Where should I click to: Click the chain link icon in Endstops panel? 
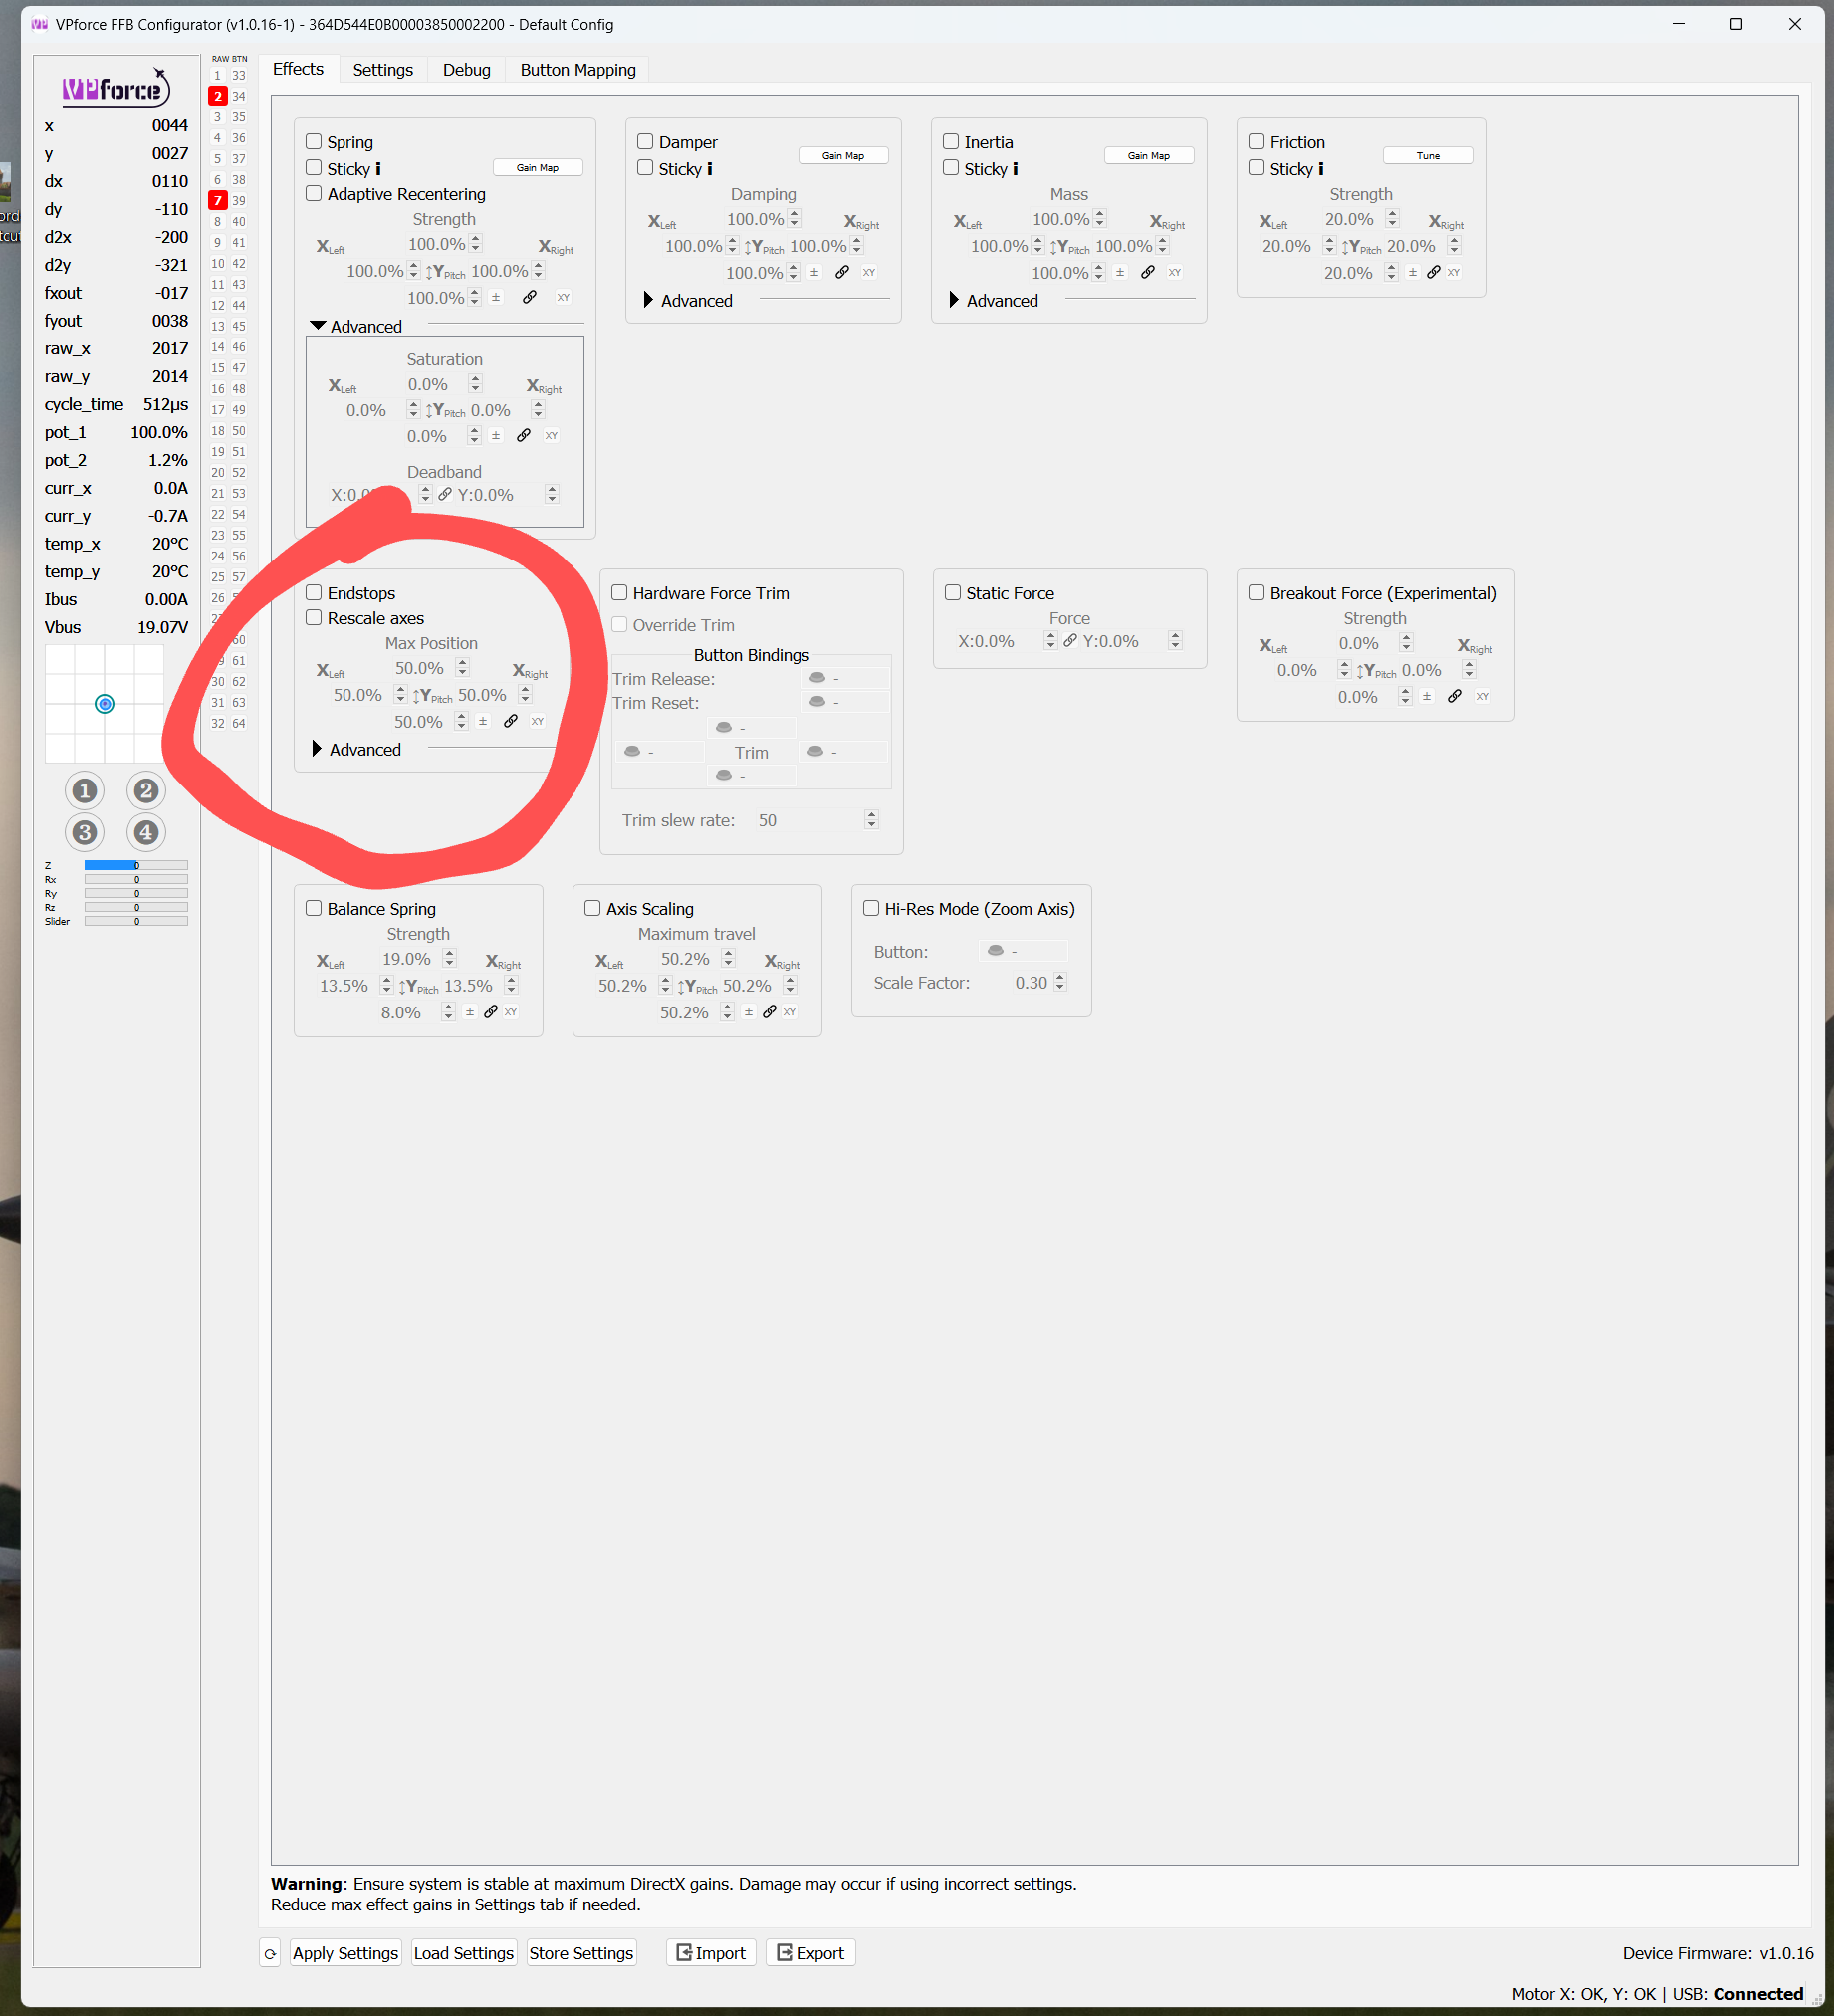tap(511, 720)
